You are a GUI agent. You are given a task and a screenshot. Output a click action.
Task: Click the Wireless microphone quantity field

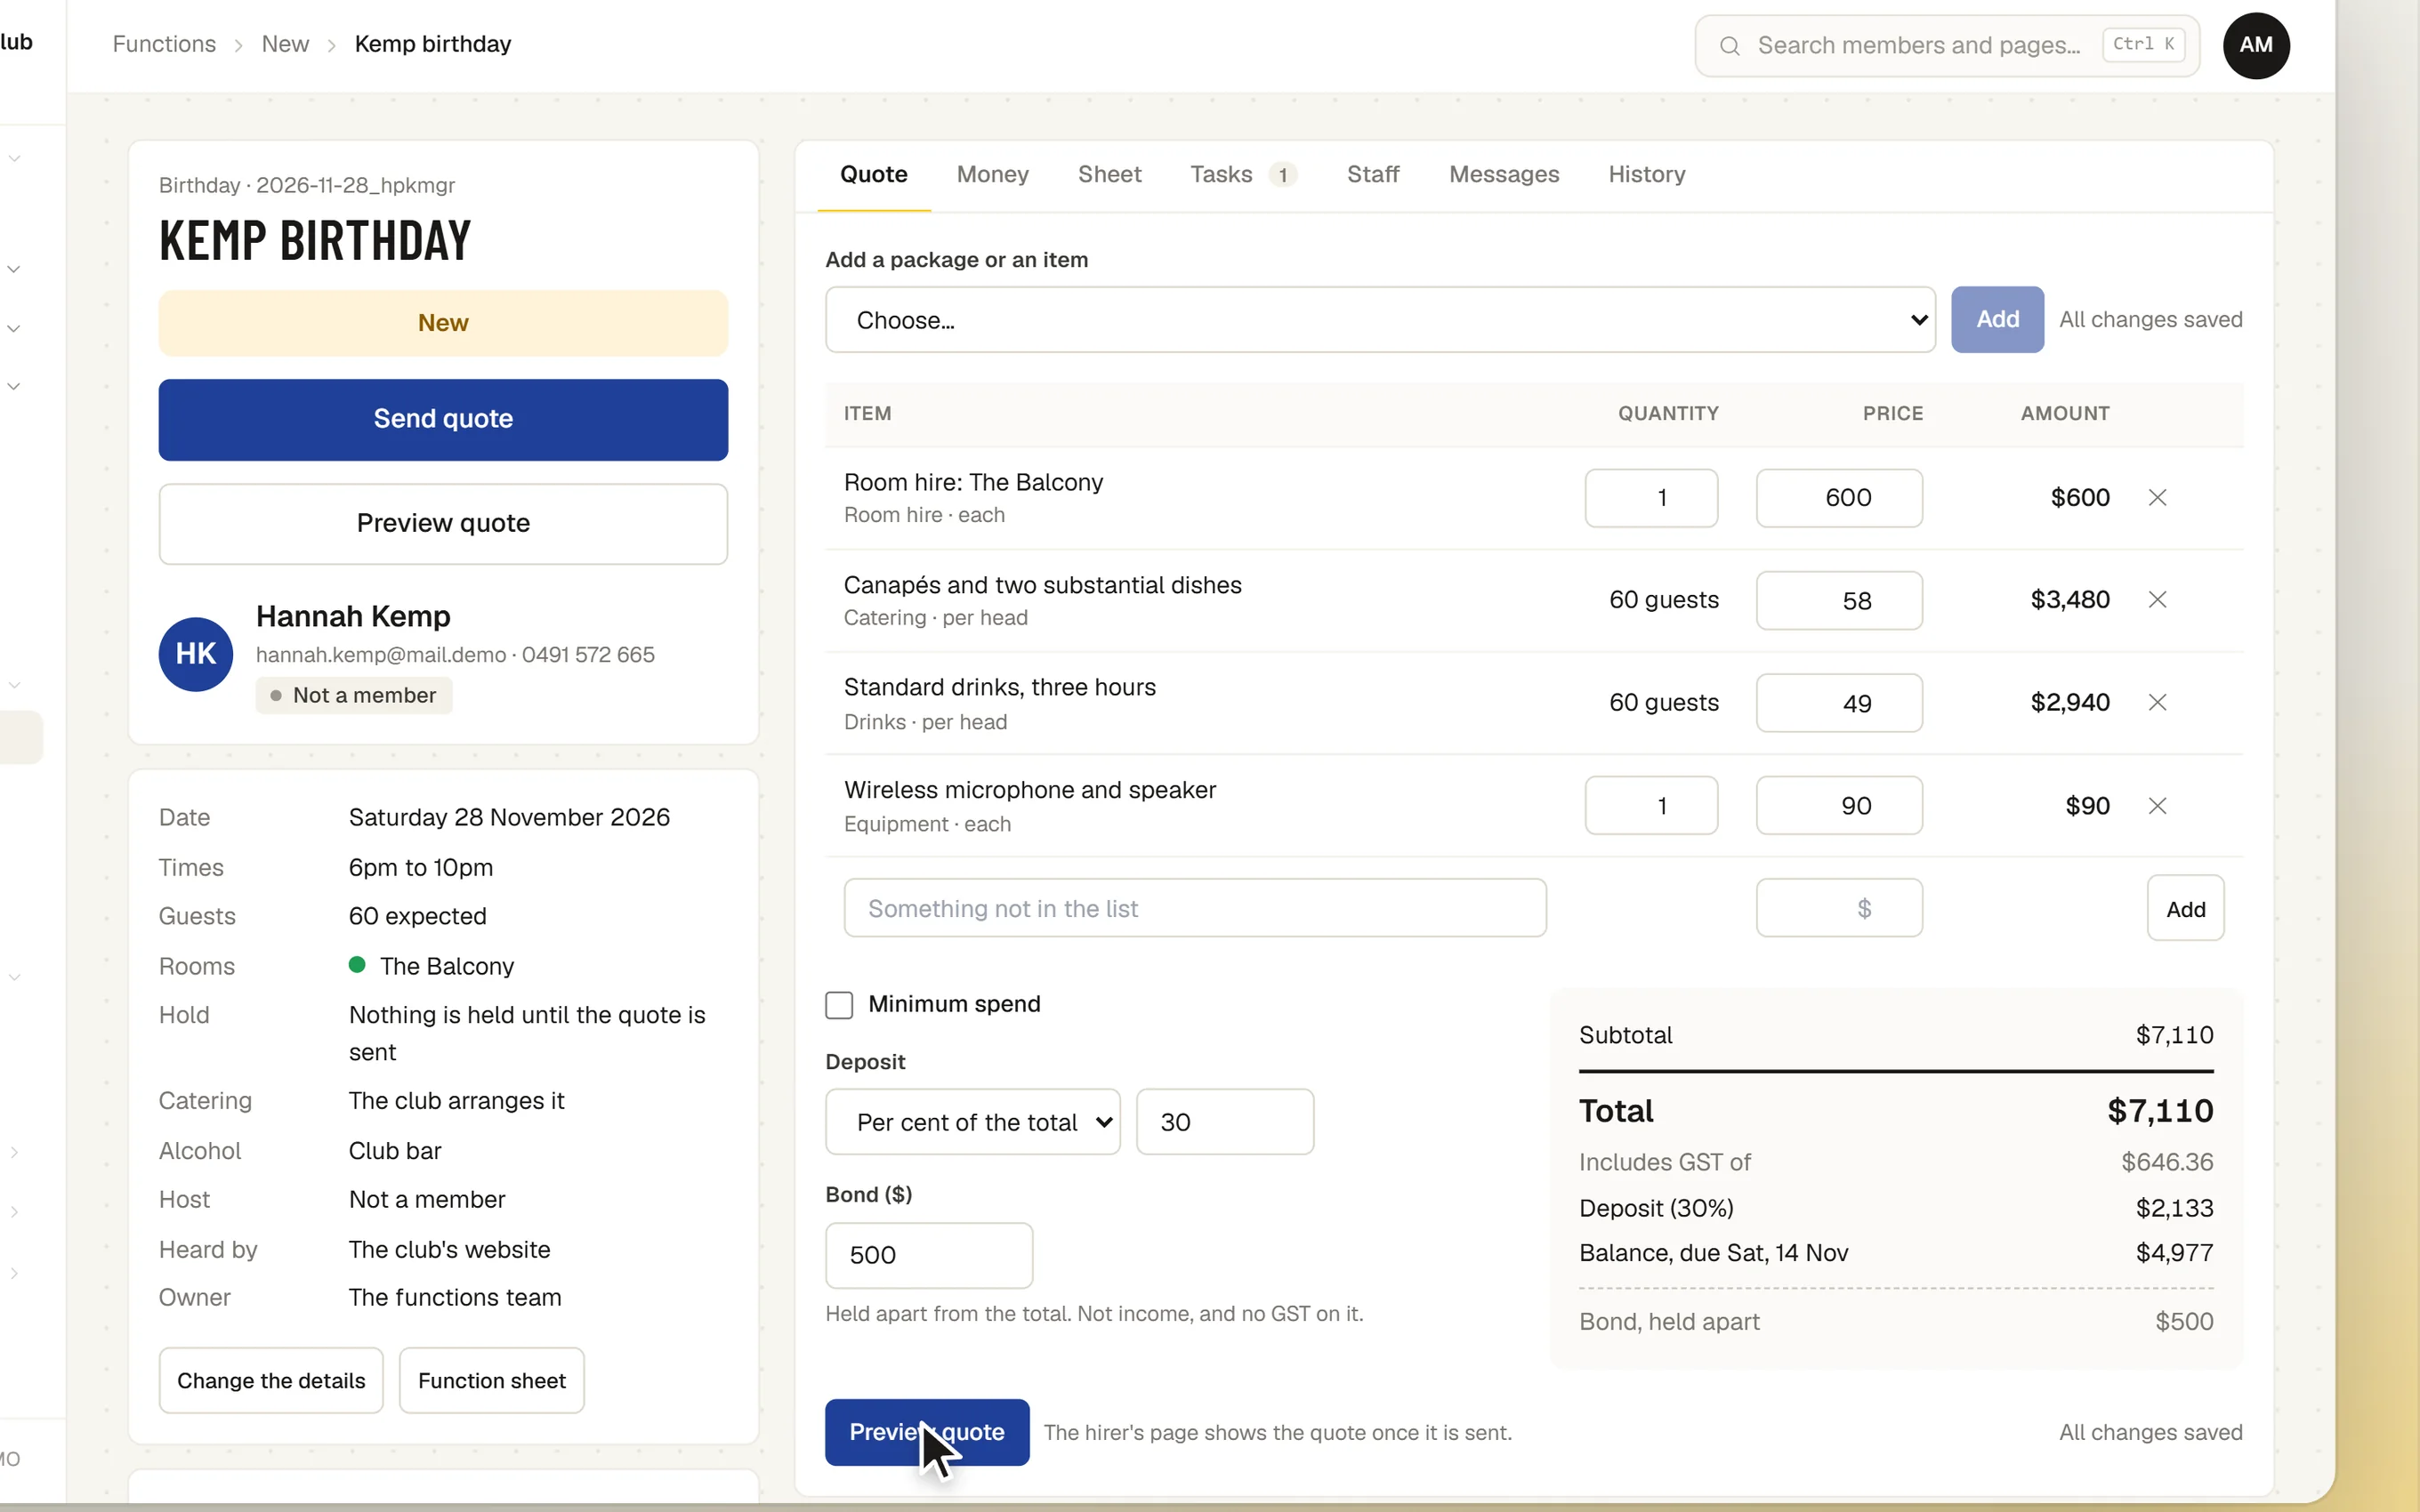pyautogui.click(x=1651, y=806)
